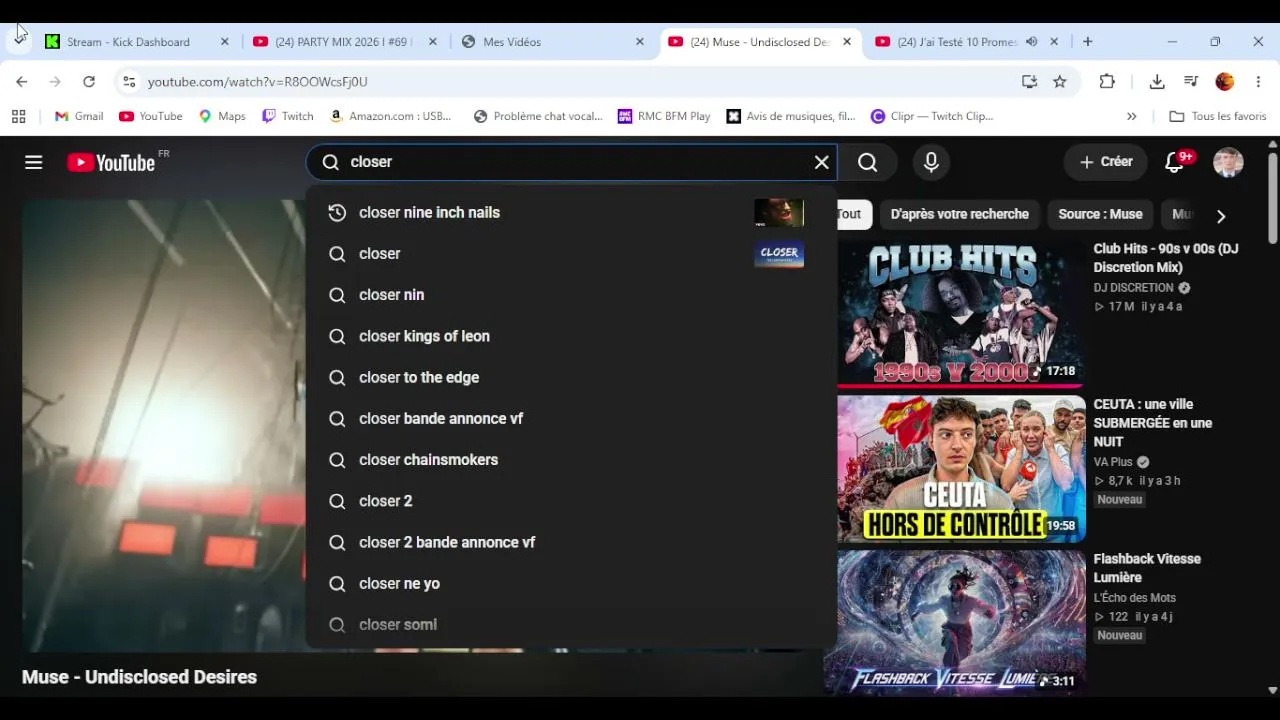Open the browser extensions puzzle icon
The height and width of the screenshot is (720, 1280).
1107,82
